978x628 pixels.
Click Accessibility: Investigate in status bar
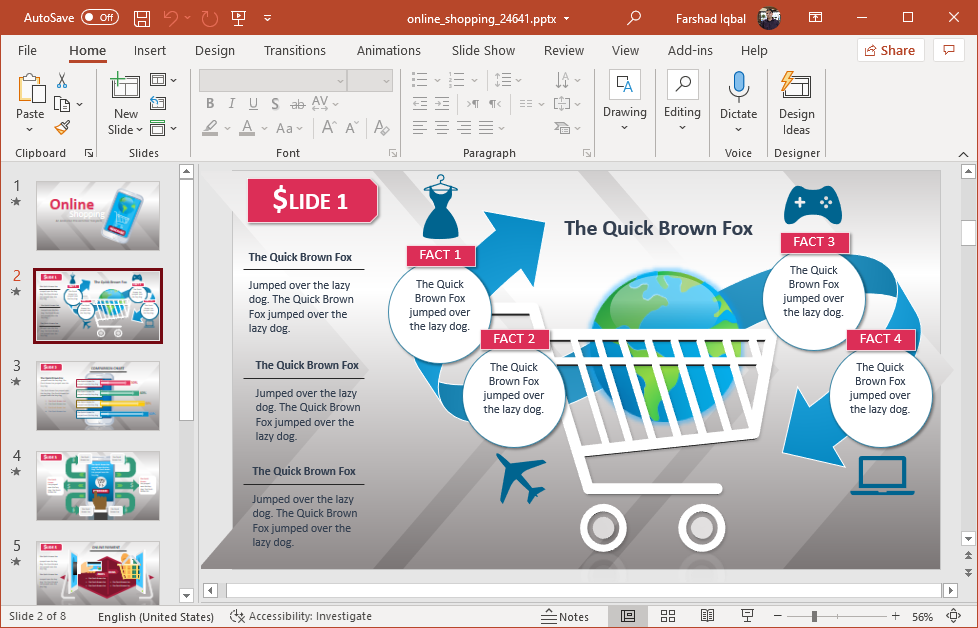[300, 616]
